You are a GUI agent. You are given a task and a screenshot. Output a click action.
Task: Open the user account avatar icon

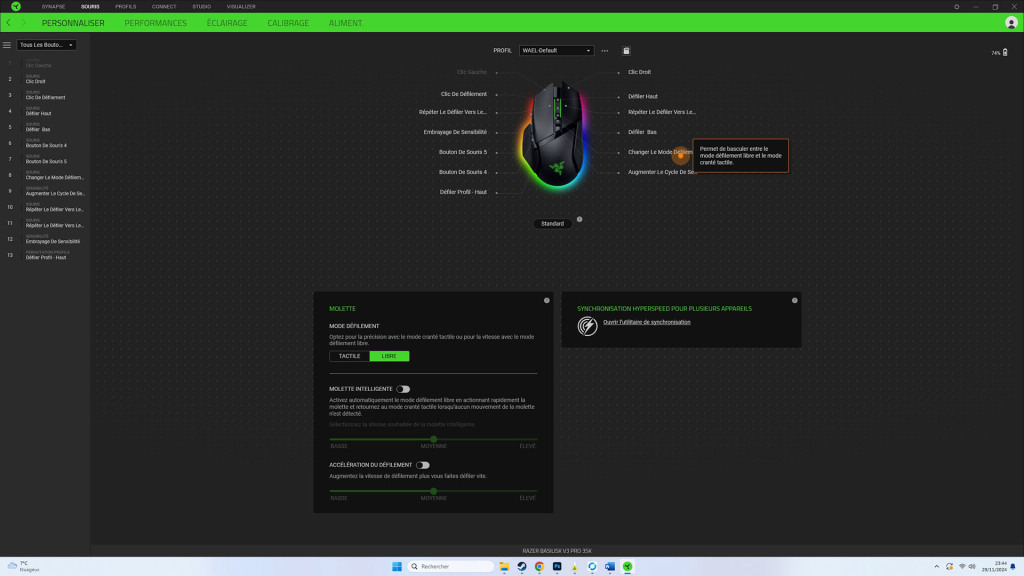[x=1011, y=23]
